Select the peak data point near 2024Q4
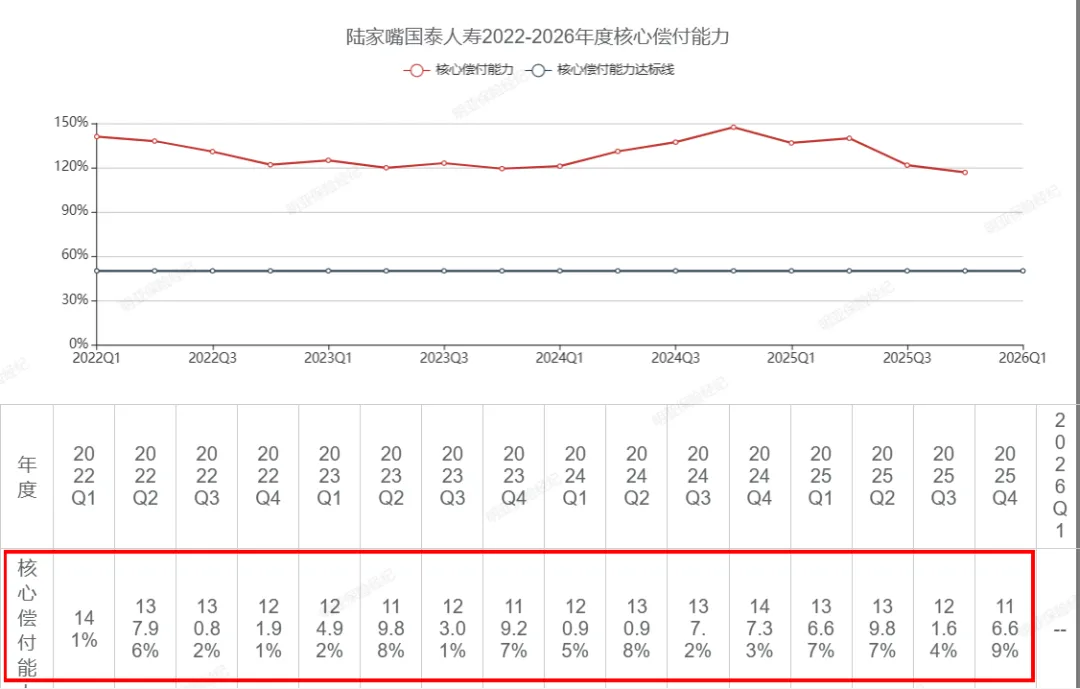This screenshot has height=689, width=1080. tap(731, 127)
